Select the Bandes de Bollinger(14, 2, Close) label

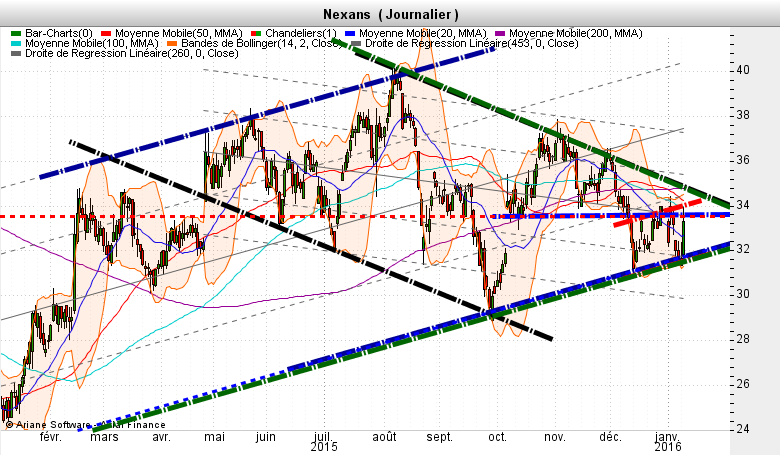[261, 43]
